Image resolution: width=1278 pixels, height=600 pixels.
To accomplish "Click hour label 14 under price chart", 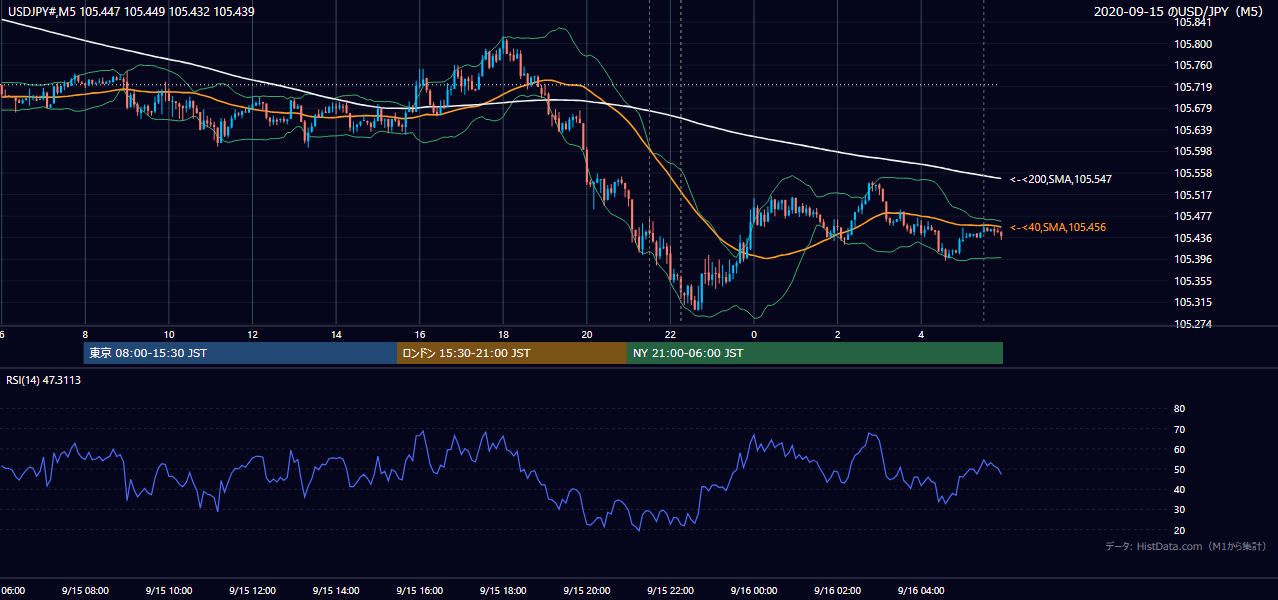I will 336,335.
